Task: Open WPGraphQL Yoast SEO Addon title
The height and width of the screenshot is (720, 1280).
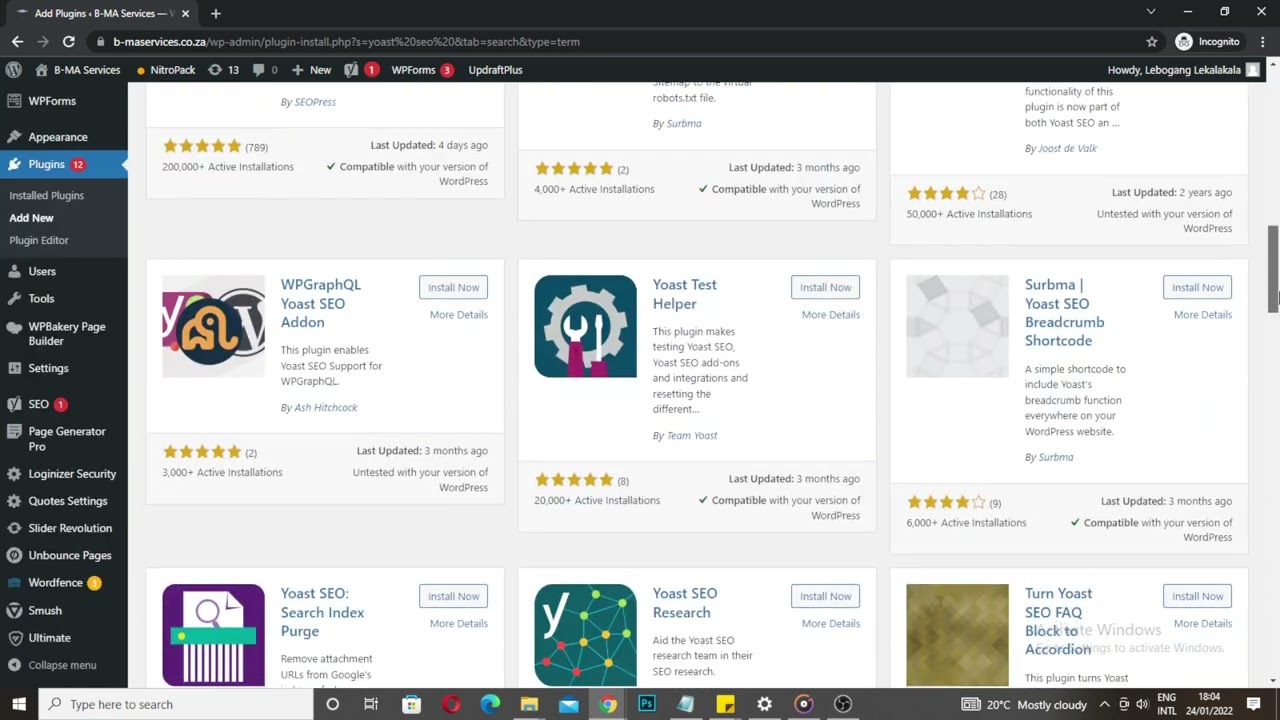Action: 320,303
